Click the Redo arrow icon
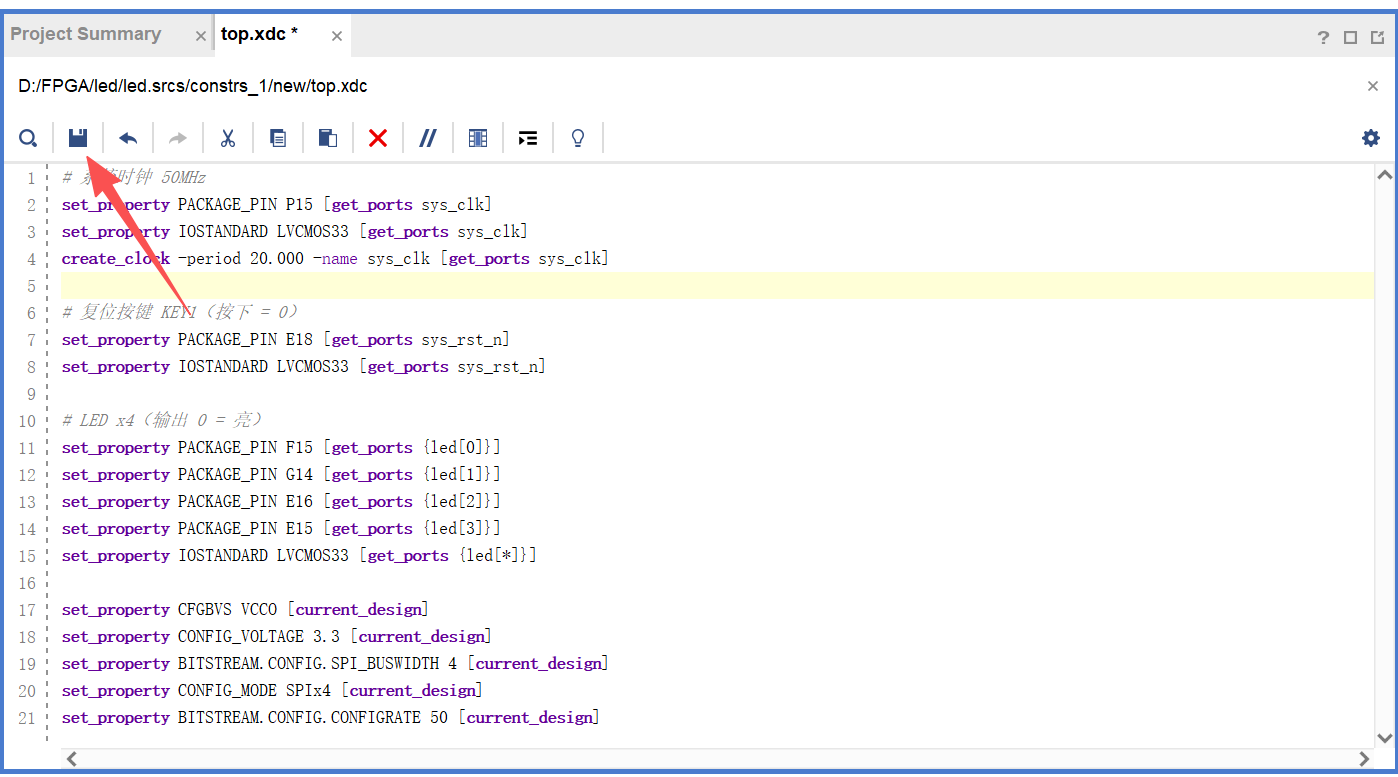The image size is (1398, 777). (178, 138)
